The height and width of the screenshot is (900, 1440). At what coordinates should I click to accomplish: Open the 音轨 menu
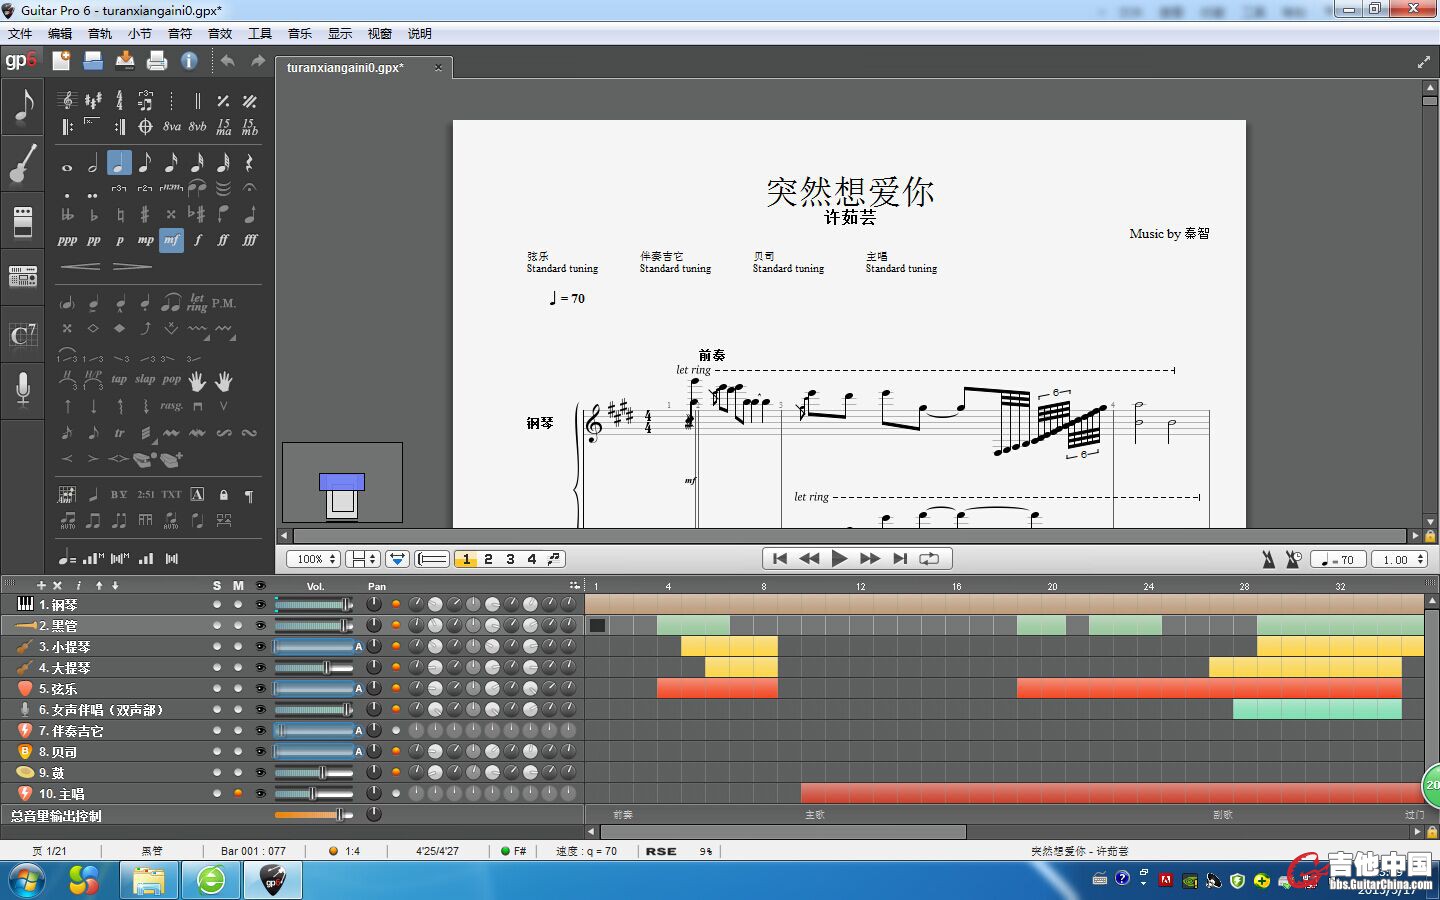click(100, 33)
